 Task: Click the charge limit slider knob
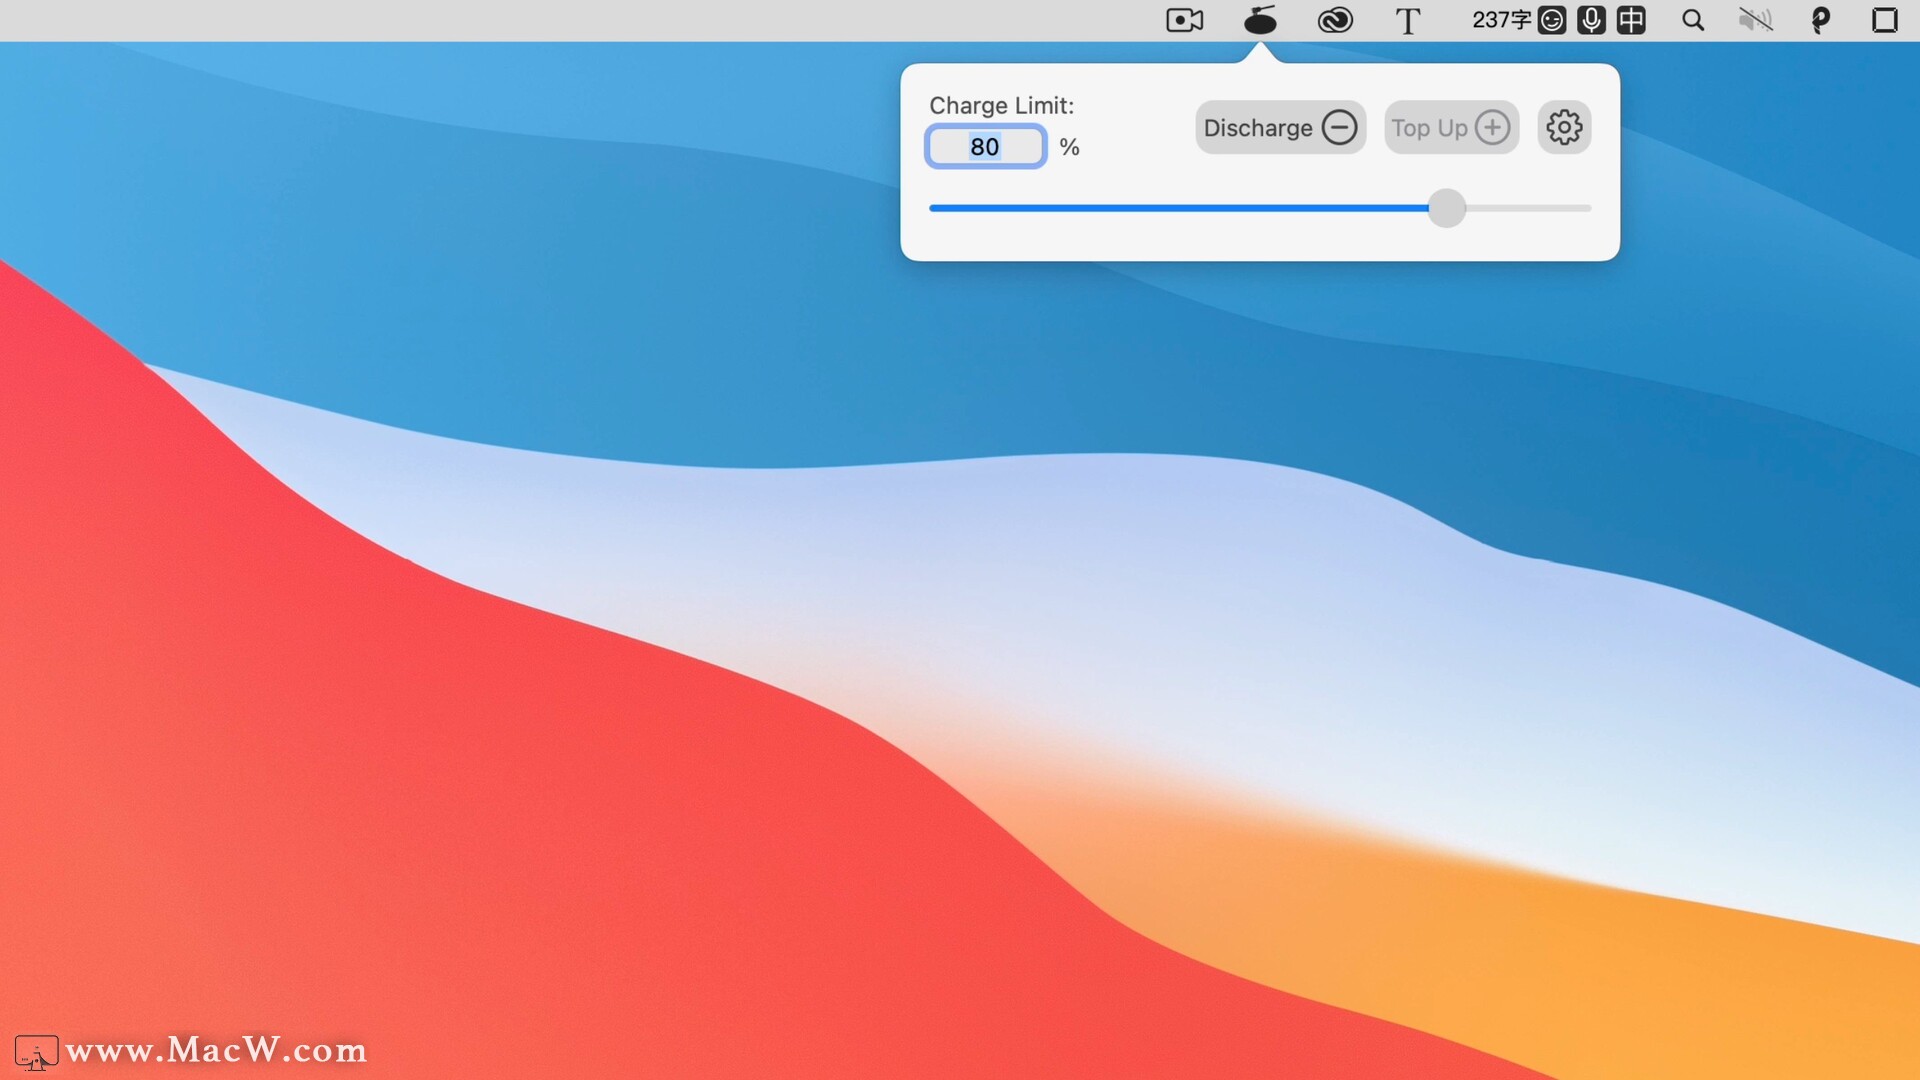1446,208
